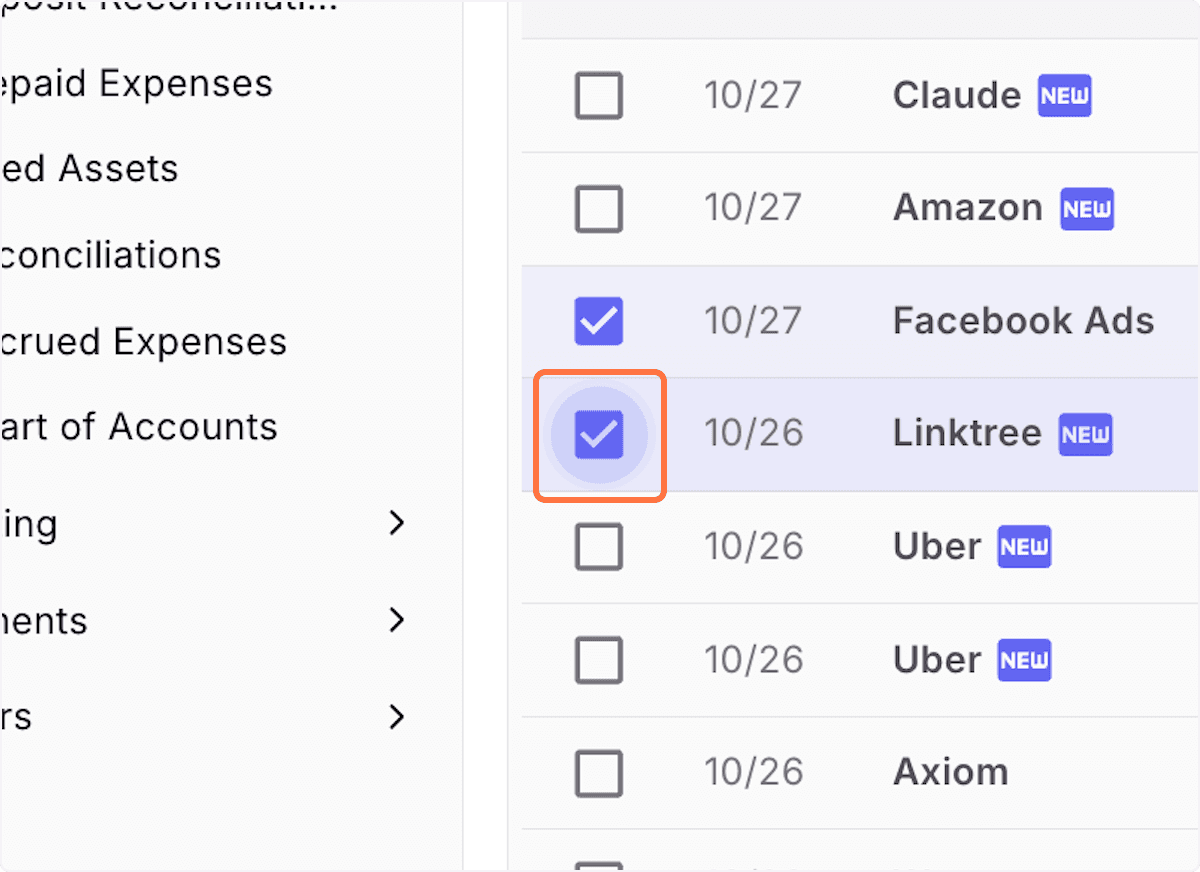Click the NEW badge on the first Uber row

coord(1023,547)
